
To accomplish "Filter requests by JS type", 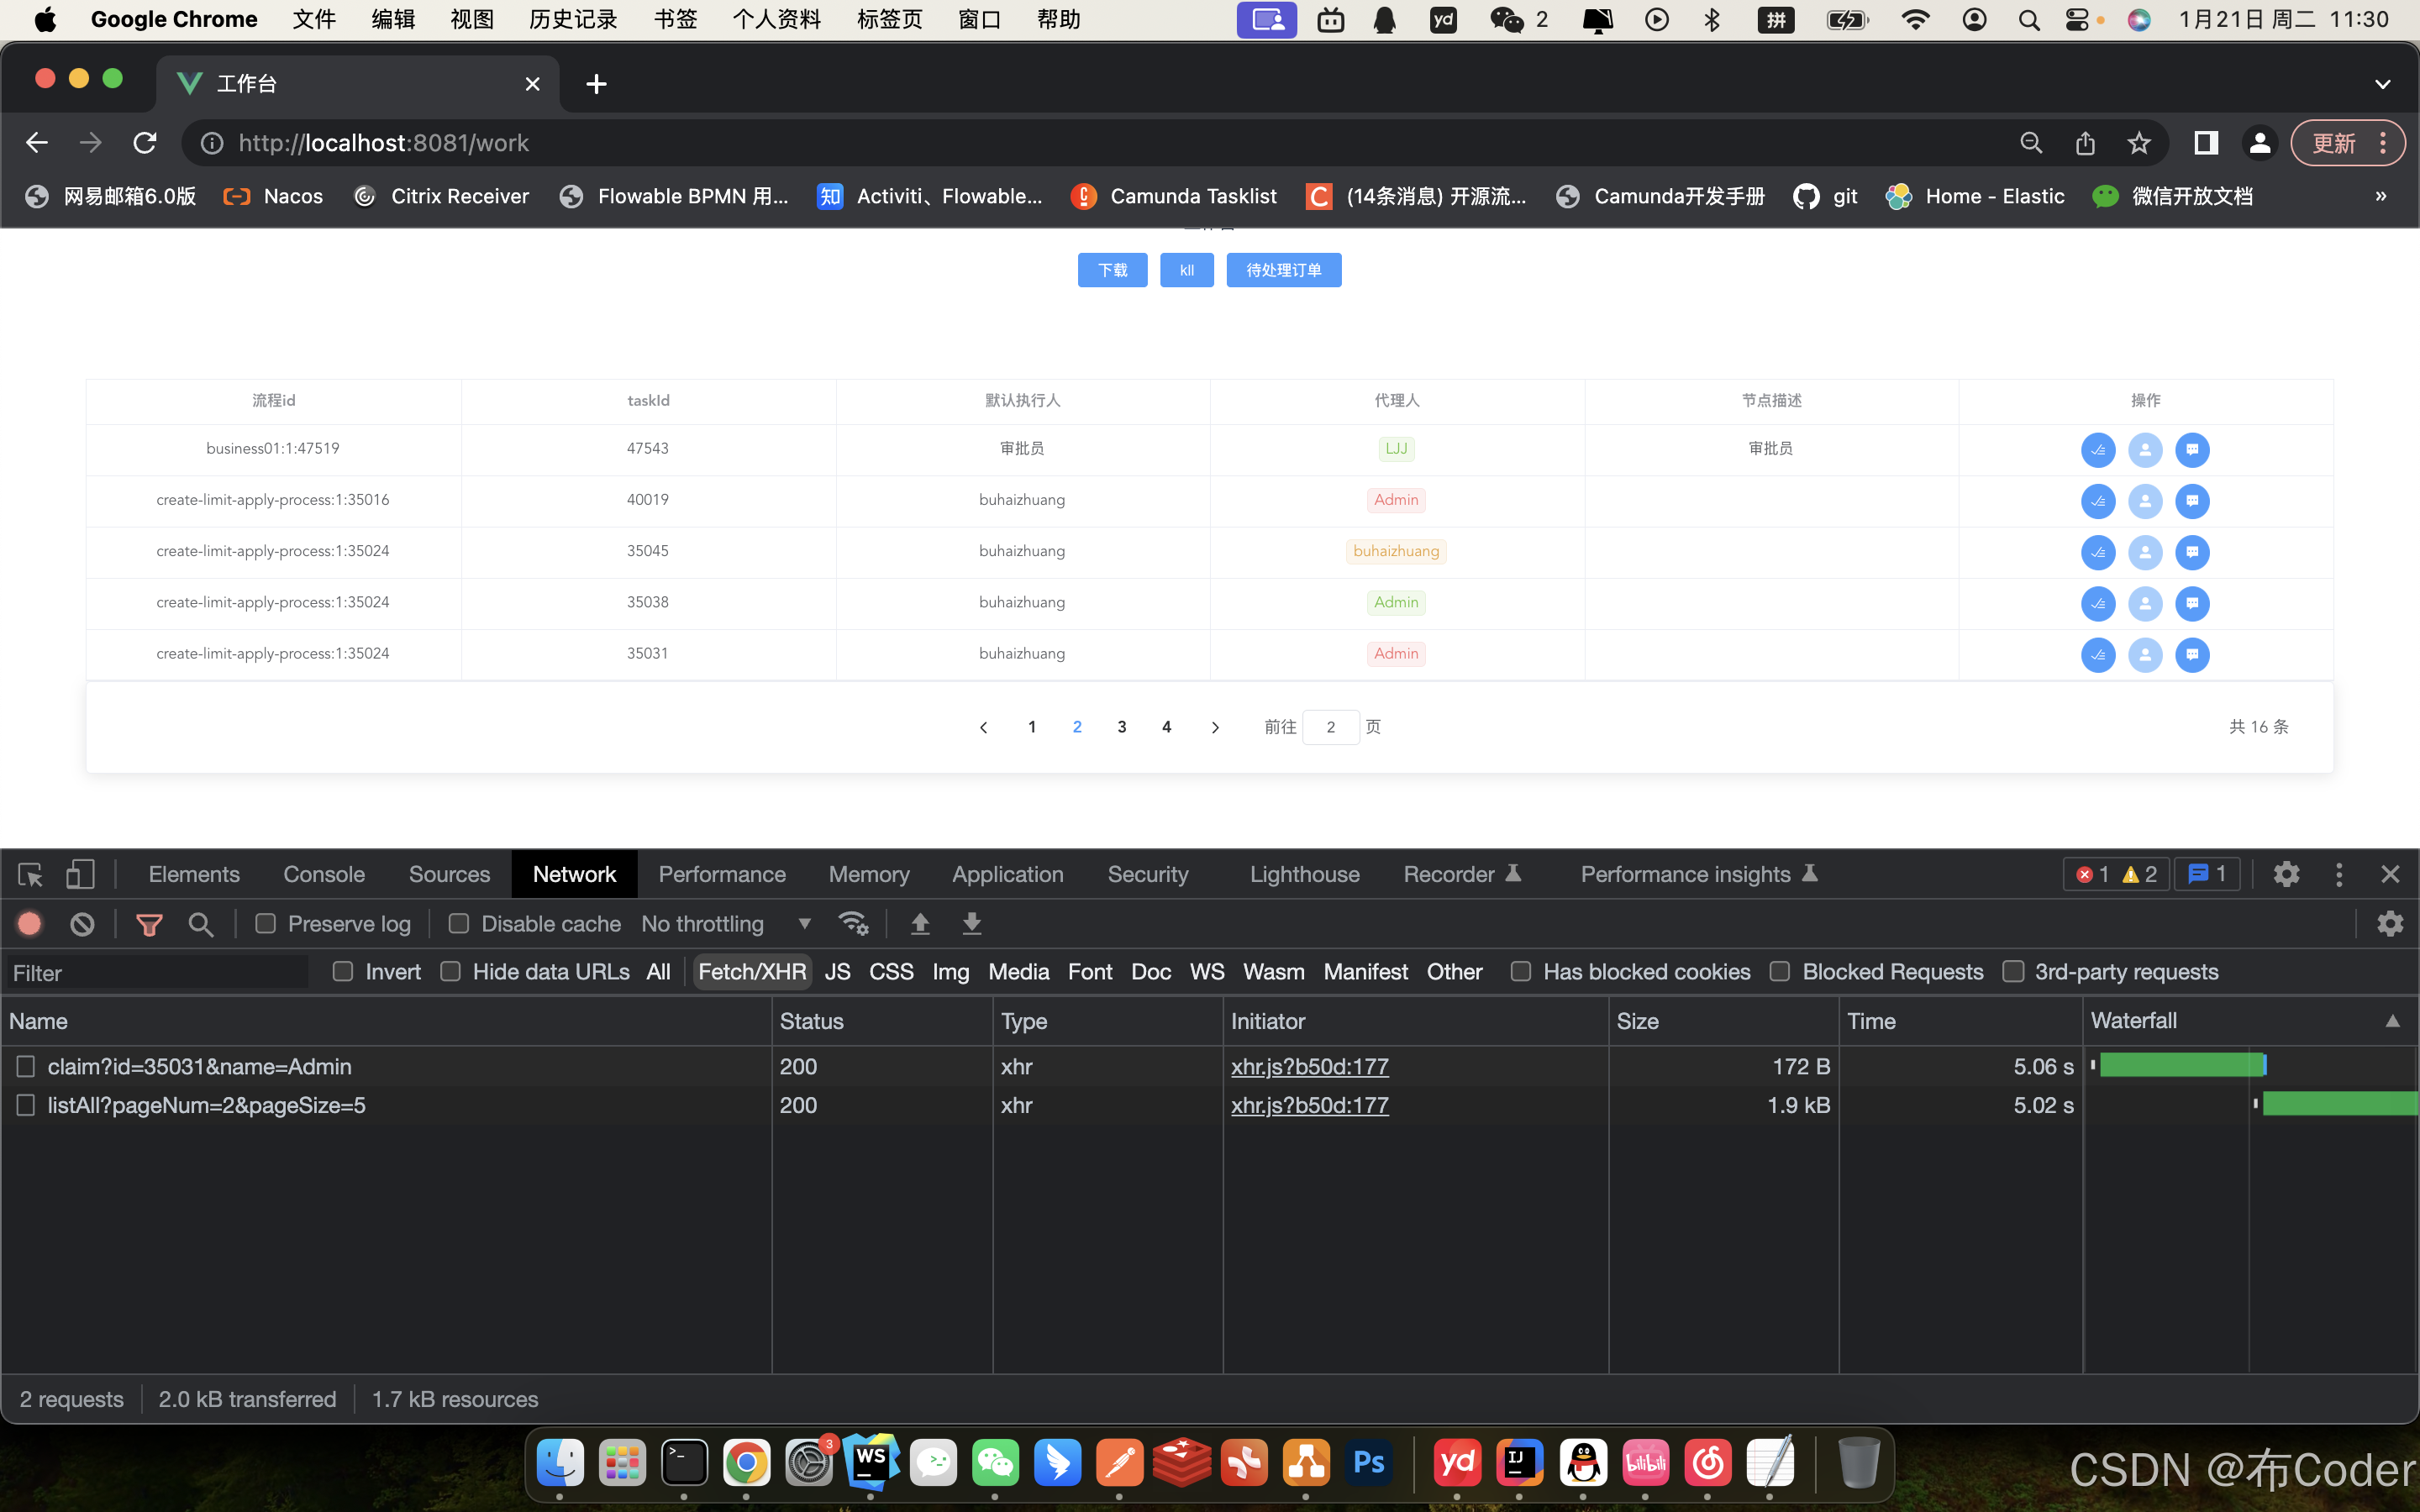I will [838, 972].
